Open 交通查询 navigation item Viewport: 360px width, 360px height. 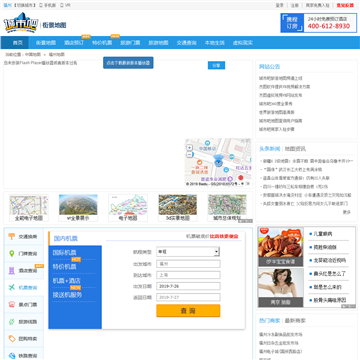pyautogui.click(x=186, y=43)
